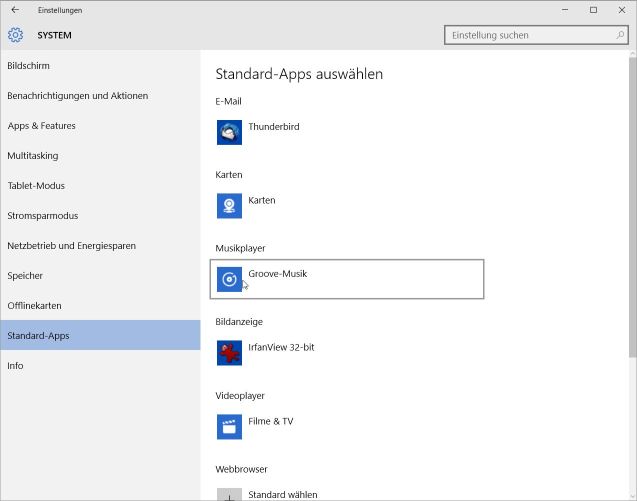Image resolution: width=637 pixels, height=501 pixels.
Task: Open Netzbetrieb und Energiesparen
Action: [x=100, y=246]
